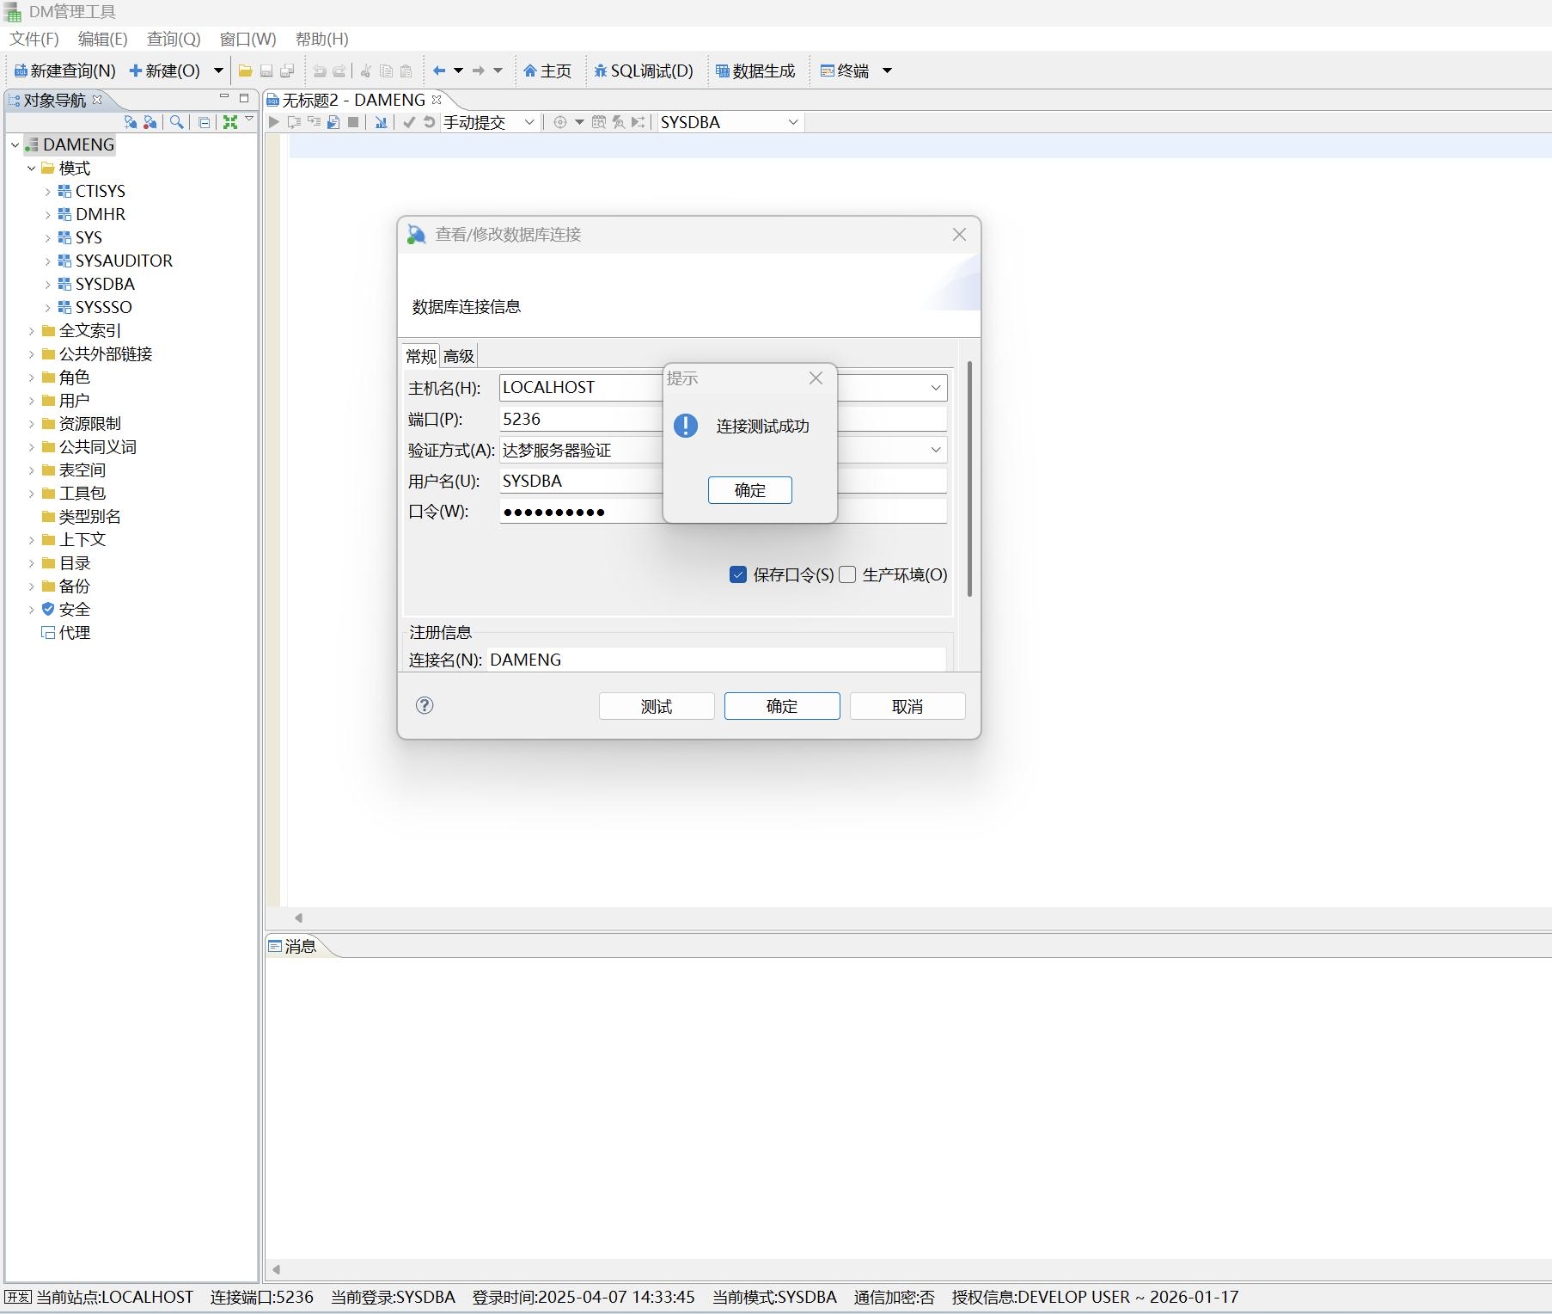The width and height of the screenshot is (1552, 1314).
Task: Toggle the Save Password (保存口令) checkbox
Action: pyautogui.click(x=738, y=575)
